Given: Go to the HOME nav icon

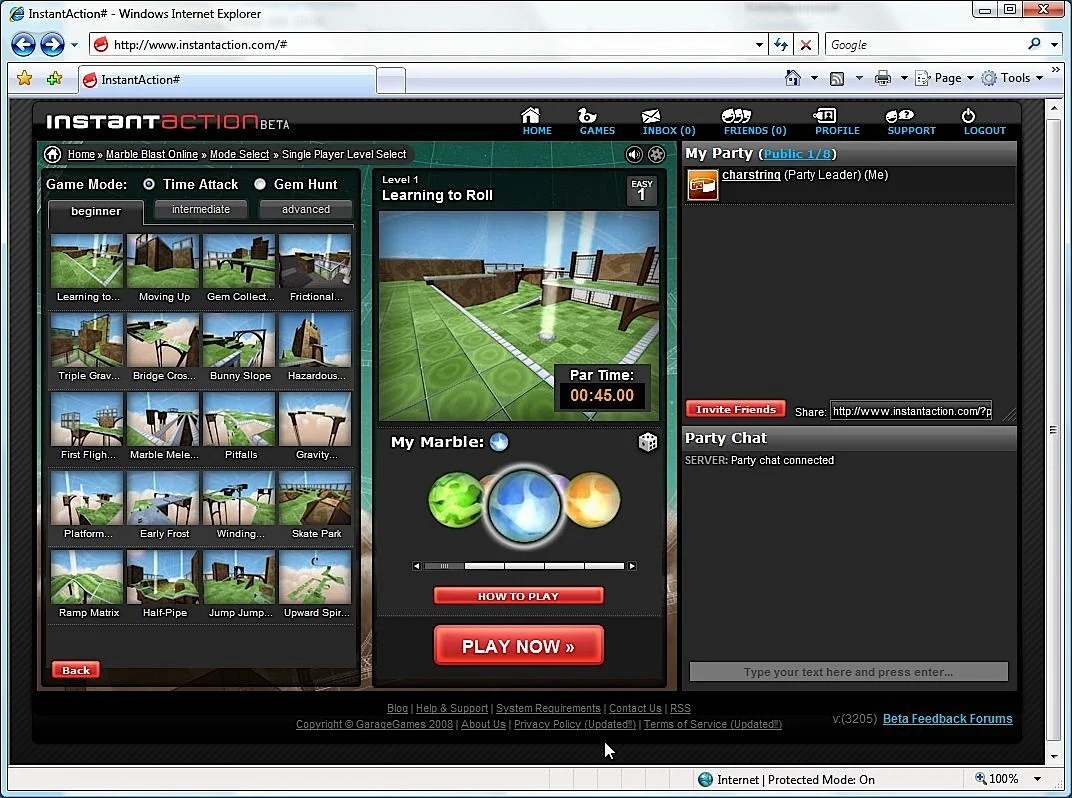Looking at the screenshot, I should click(x=531, y=115).
